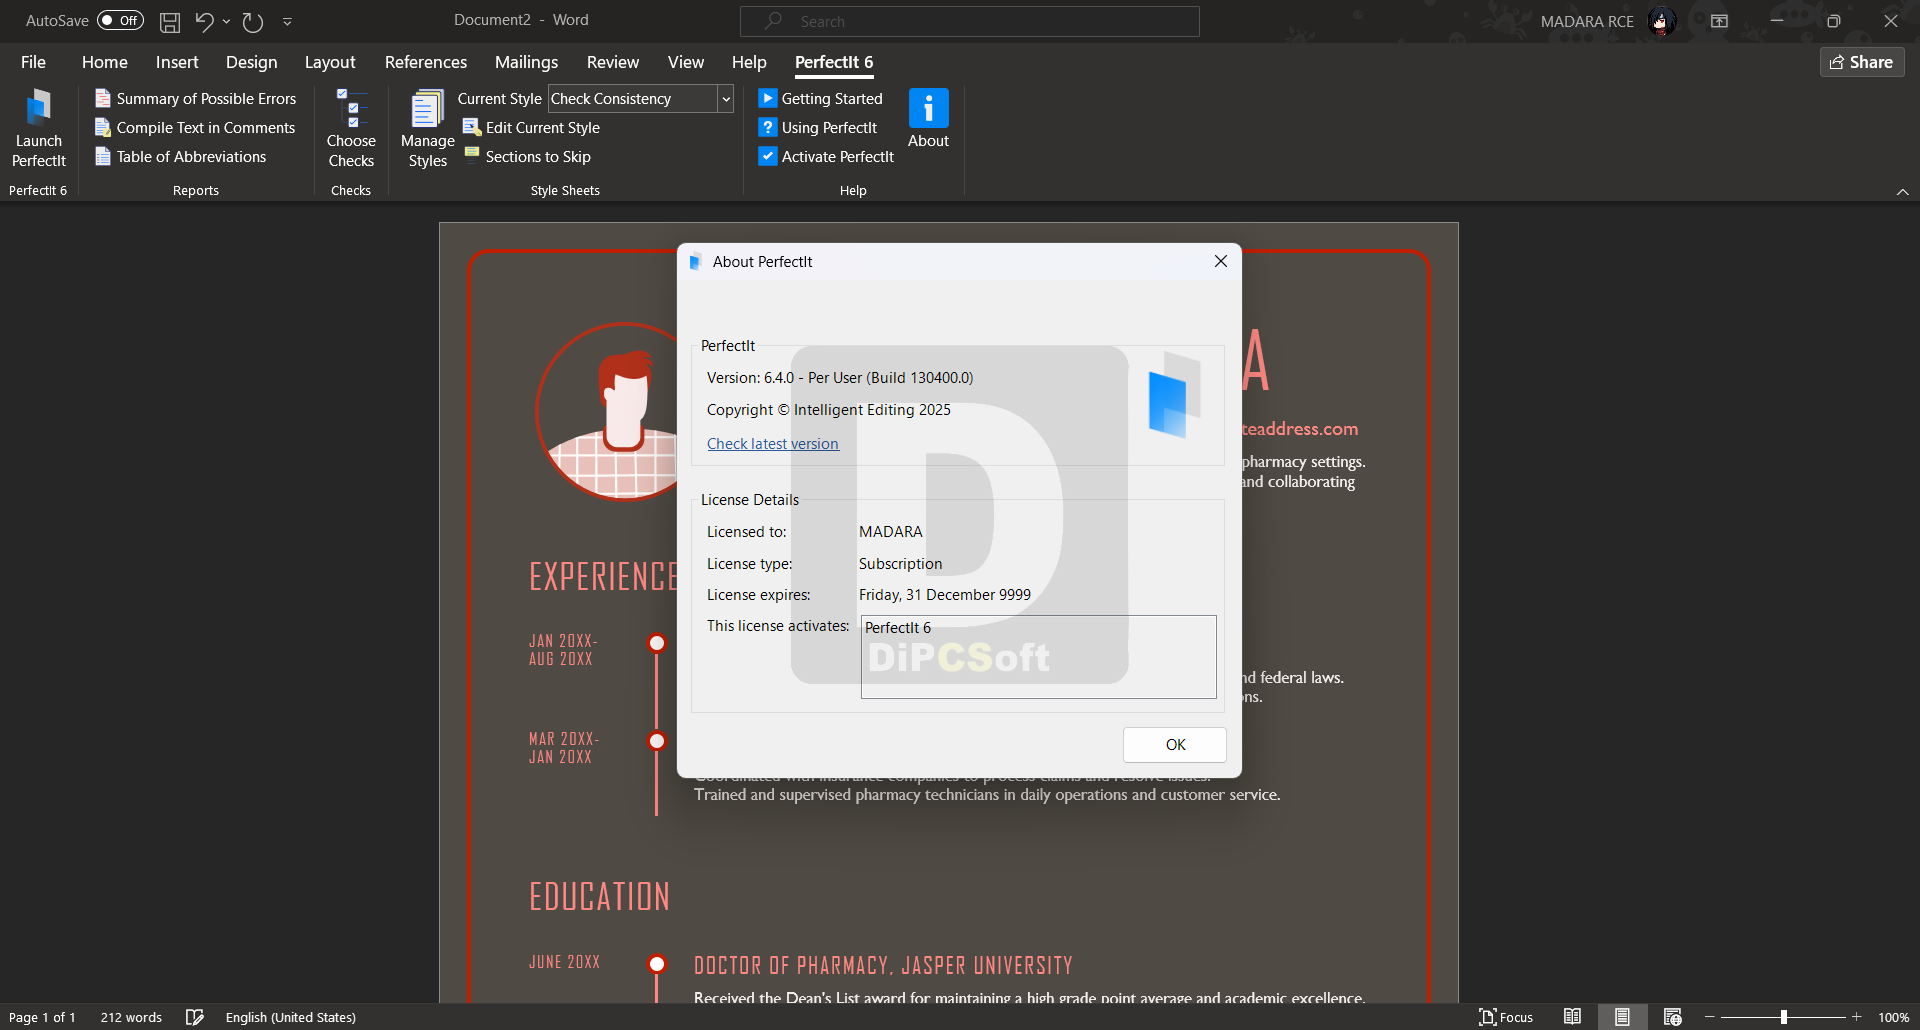
Task: Open Manage Styles
Action: (x=427, y=129)
